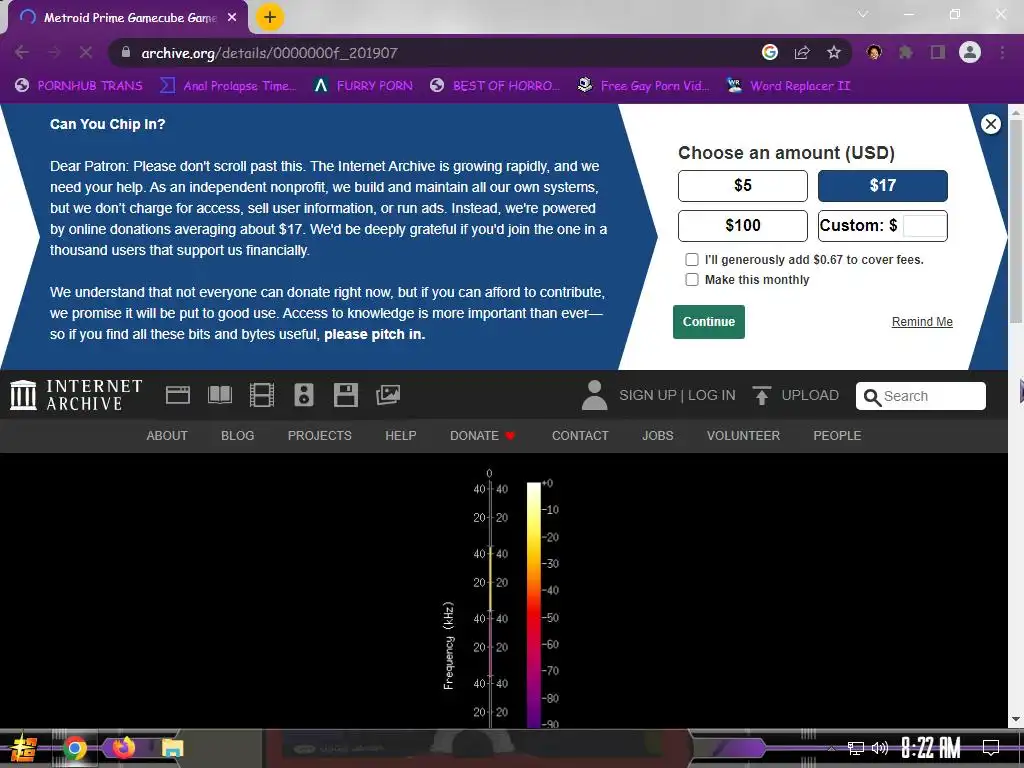
Task: Click the share page icon in address bar
Action: 802,52
